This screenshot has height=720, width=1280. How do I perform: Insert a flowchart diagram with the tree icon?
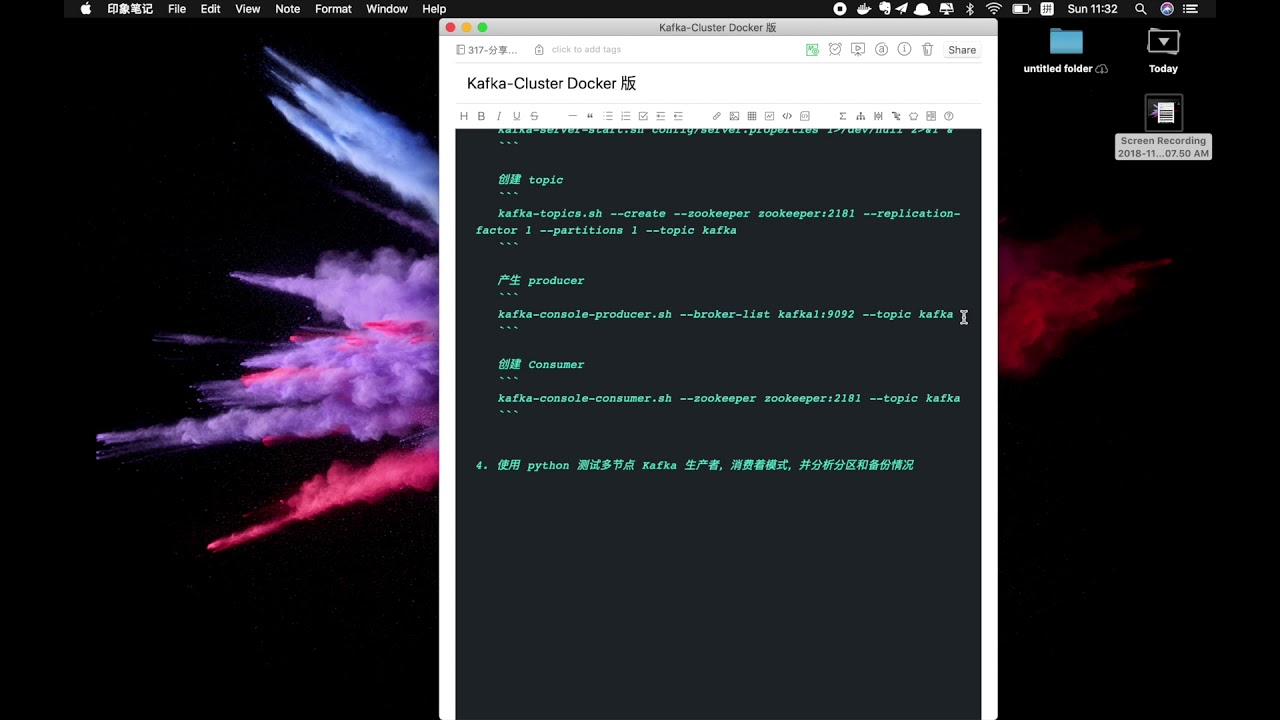861,116
